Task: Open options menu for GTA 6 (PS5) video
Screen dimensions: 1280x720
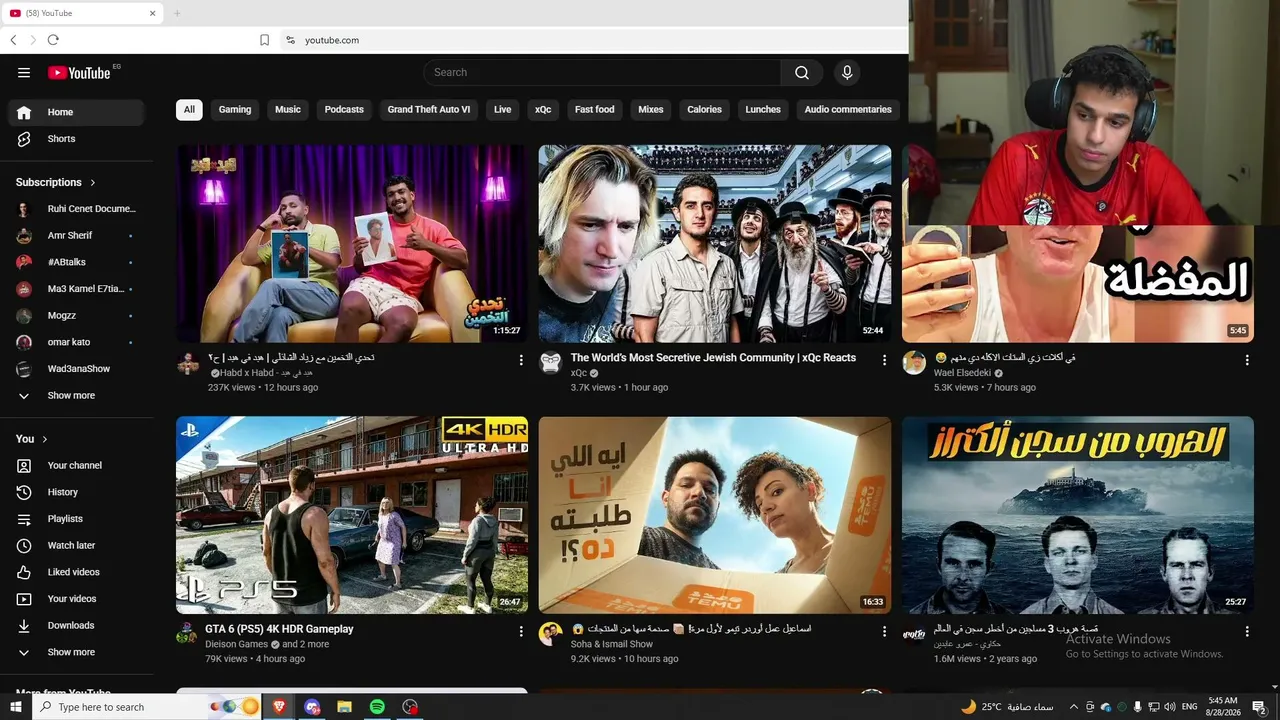Action: [521, 631]
